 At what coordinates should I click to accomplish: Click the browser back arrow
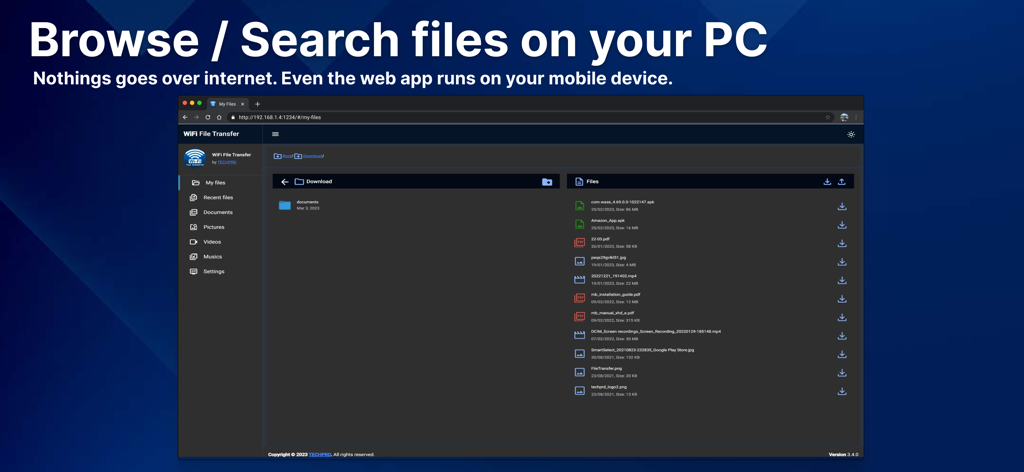point(185,118)
